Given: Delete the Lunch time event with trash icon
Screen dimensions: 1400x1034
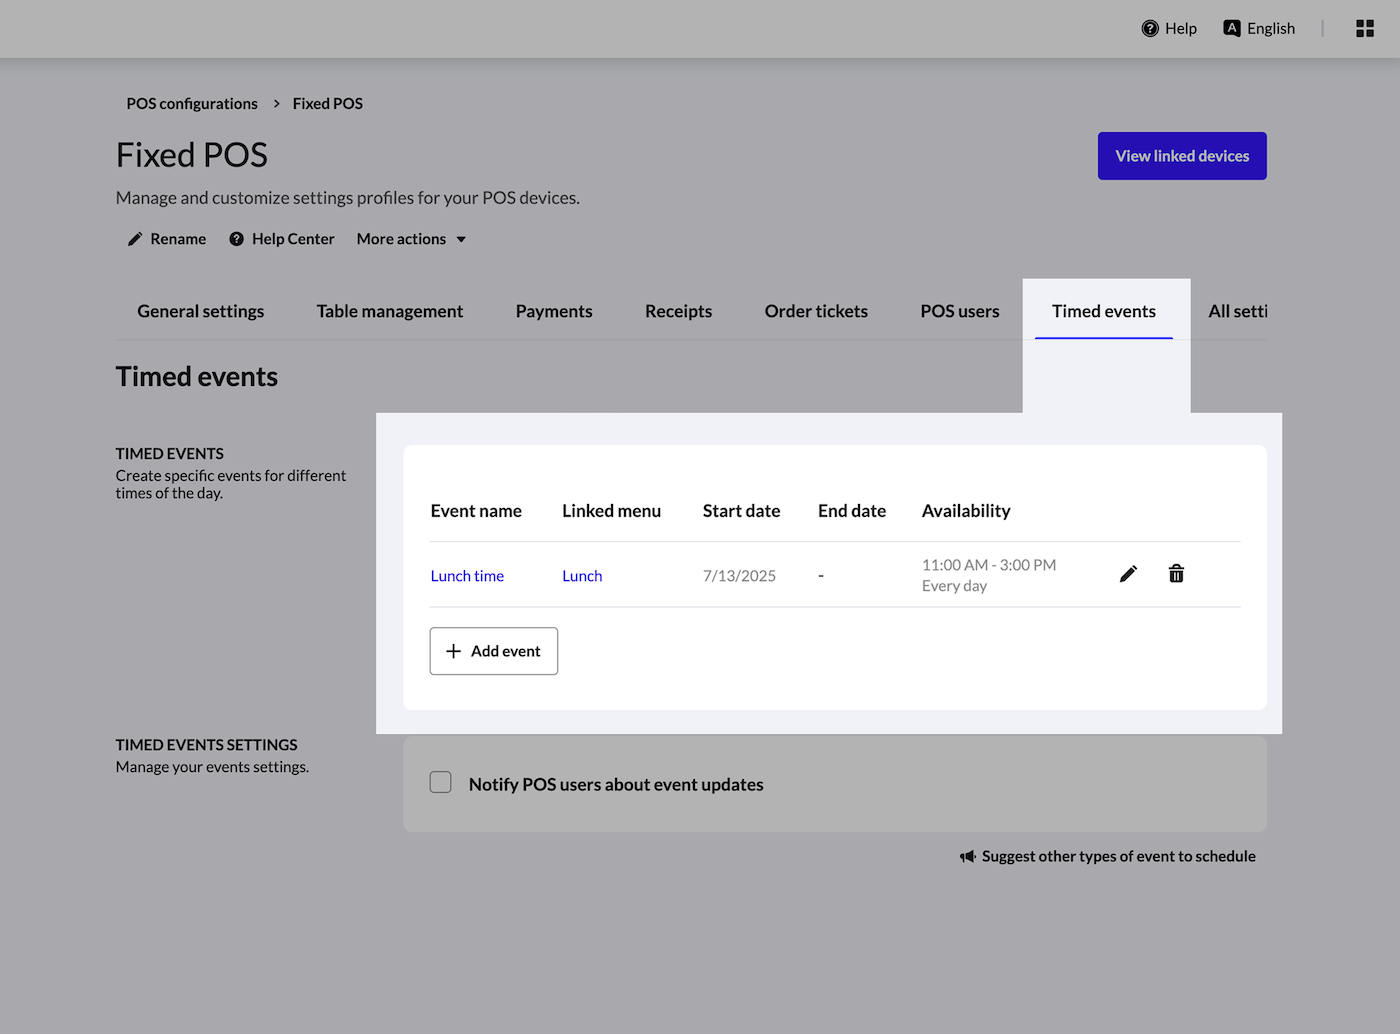Looking at the screenshot, I should pos(1176,574).
